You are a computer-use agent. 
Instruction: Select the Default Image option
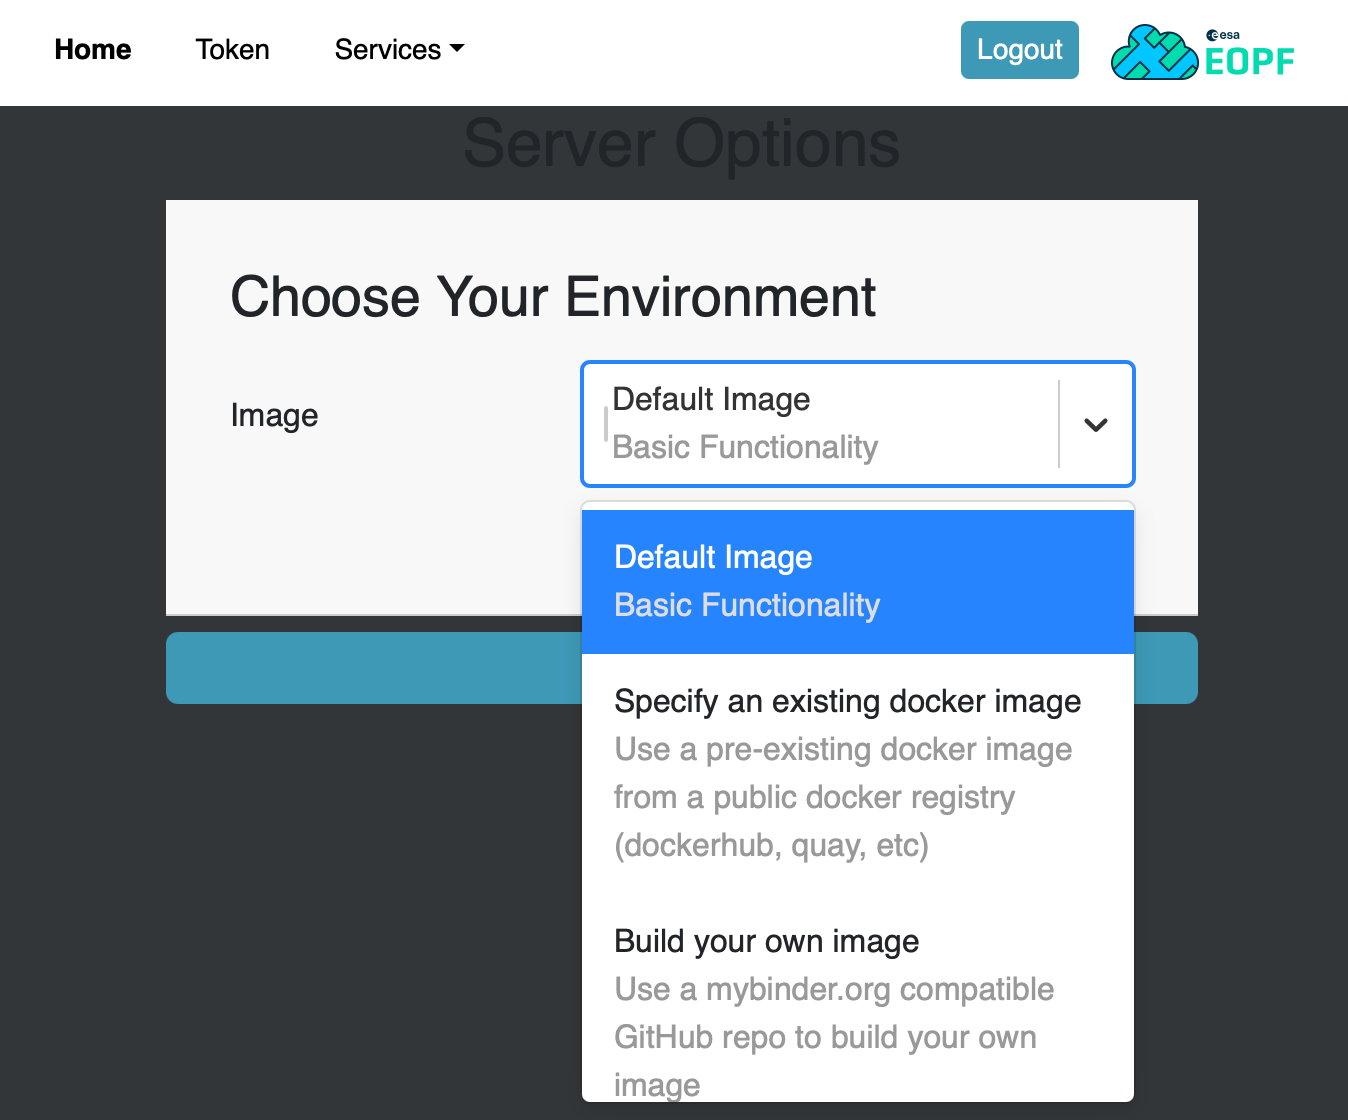857,580
